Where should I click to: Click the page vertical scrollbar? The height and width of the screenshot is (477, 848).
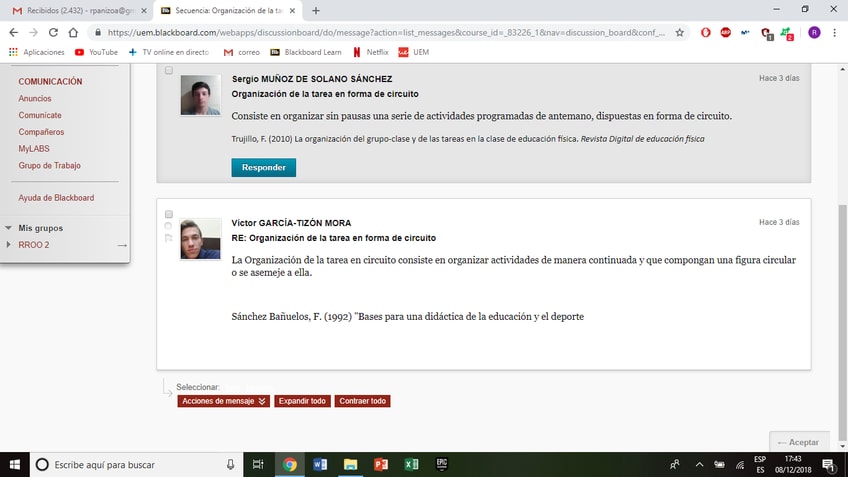pyautogui.click(x=843, y=322)
